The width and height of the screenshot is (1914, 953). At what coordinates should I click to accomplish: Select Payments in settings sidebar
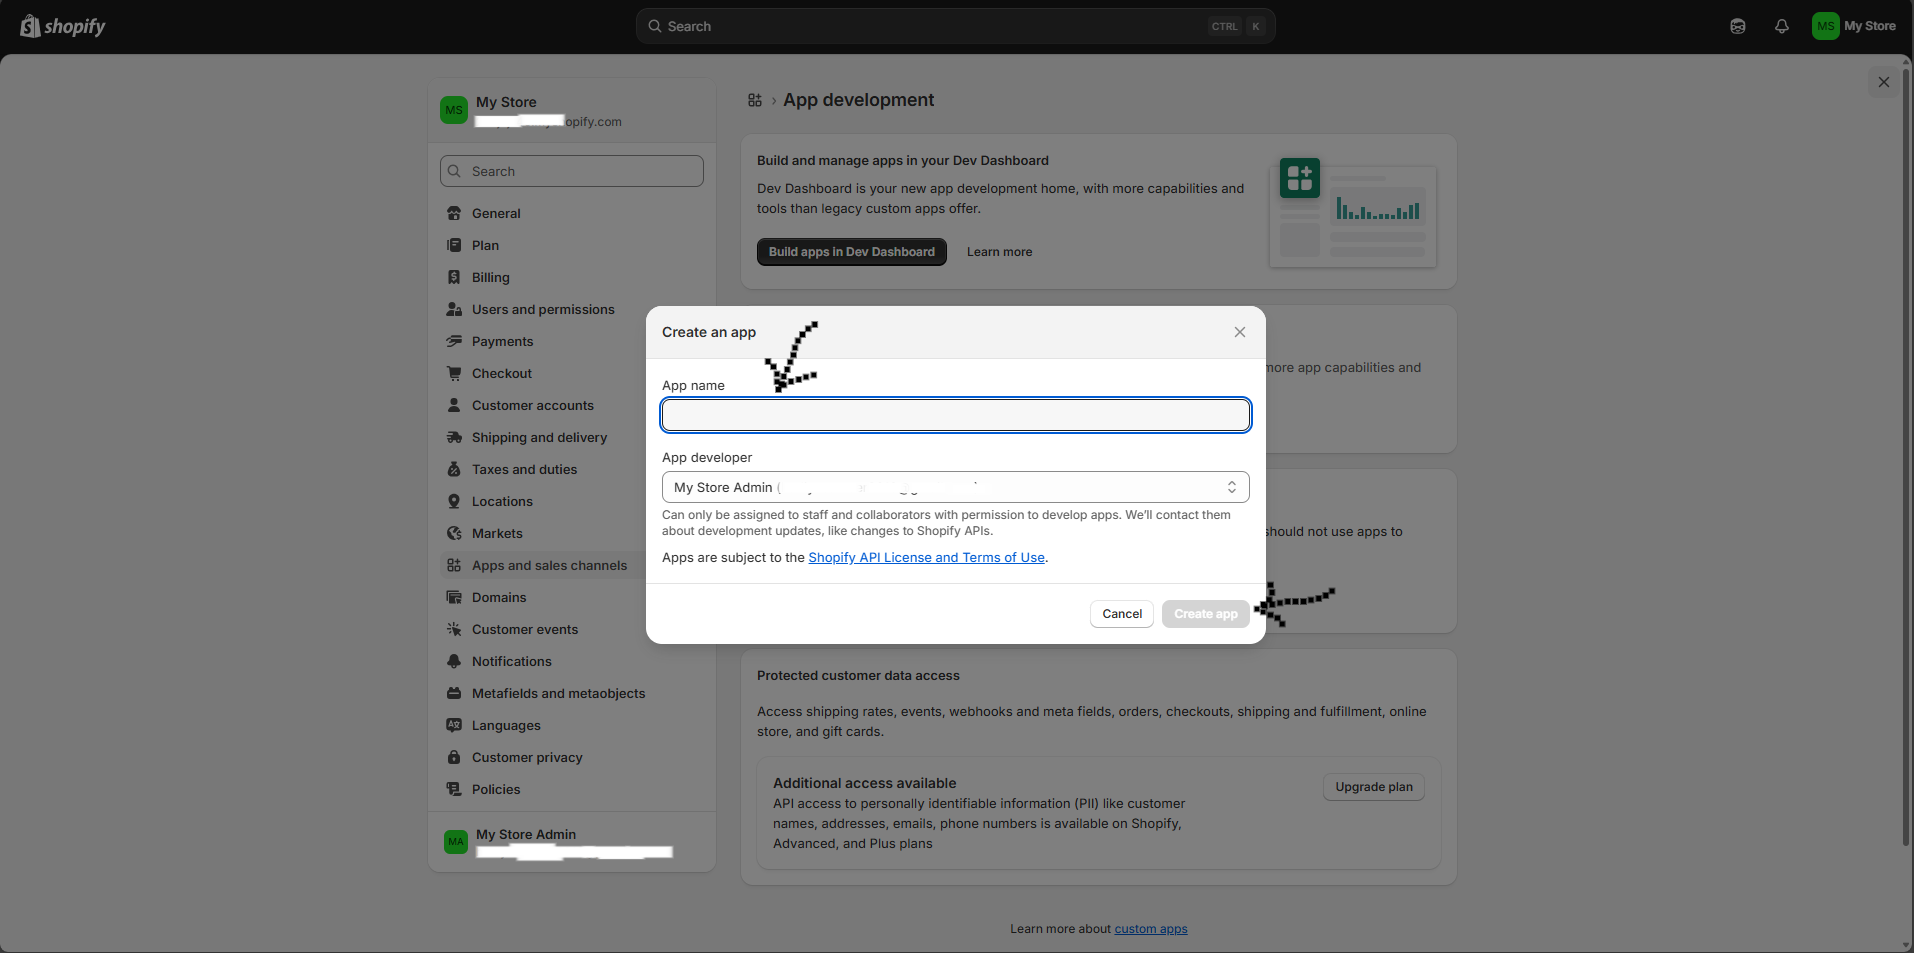click(x=502, y=341)
